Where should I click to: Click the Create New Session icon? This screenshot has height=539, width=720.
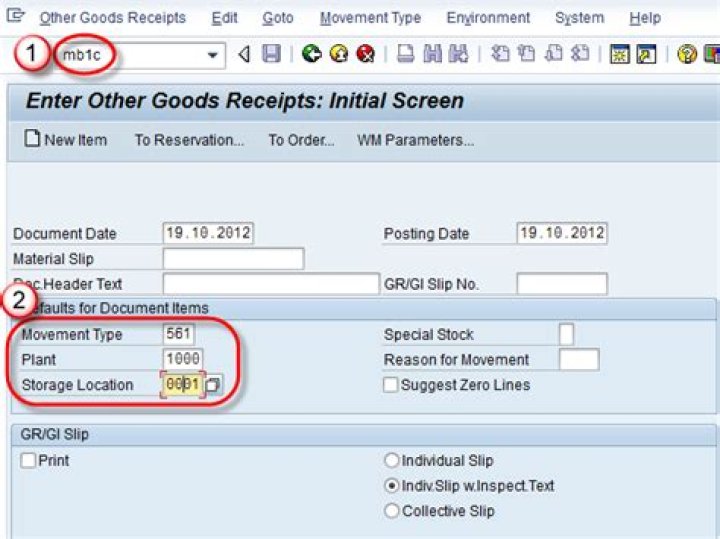[x=619, y=54]
